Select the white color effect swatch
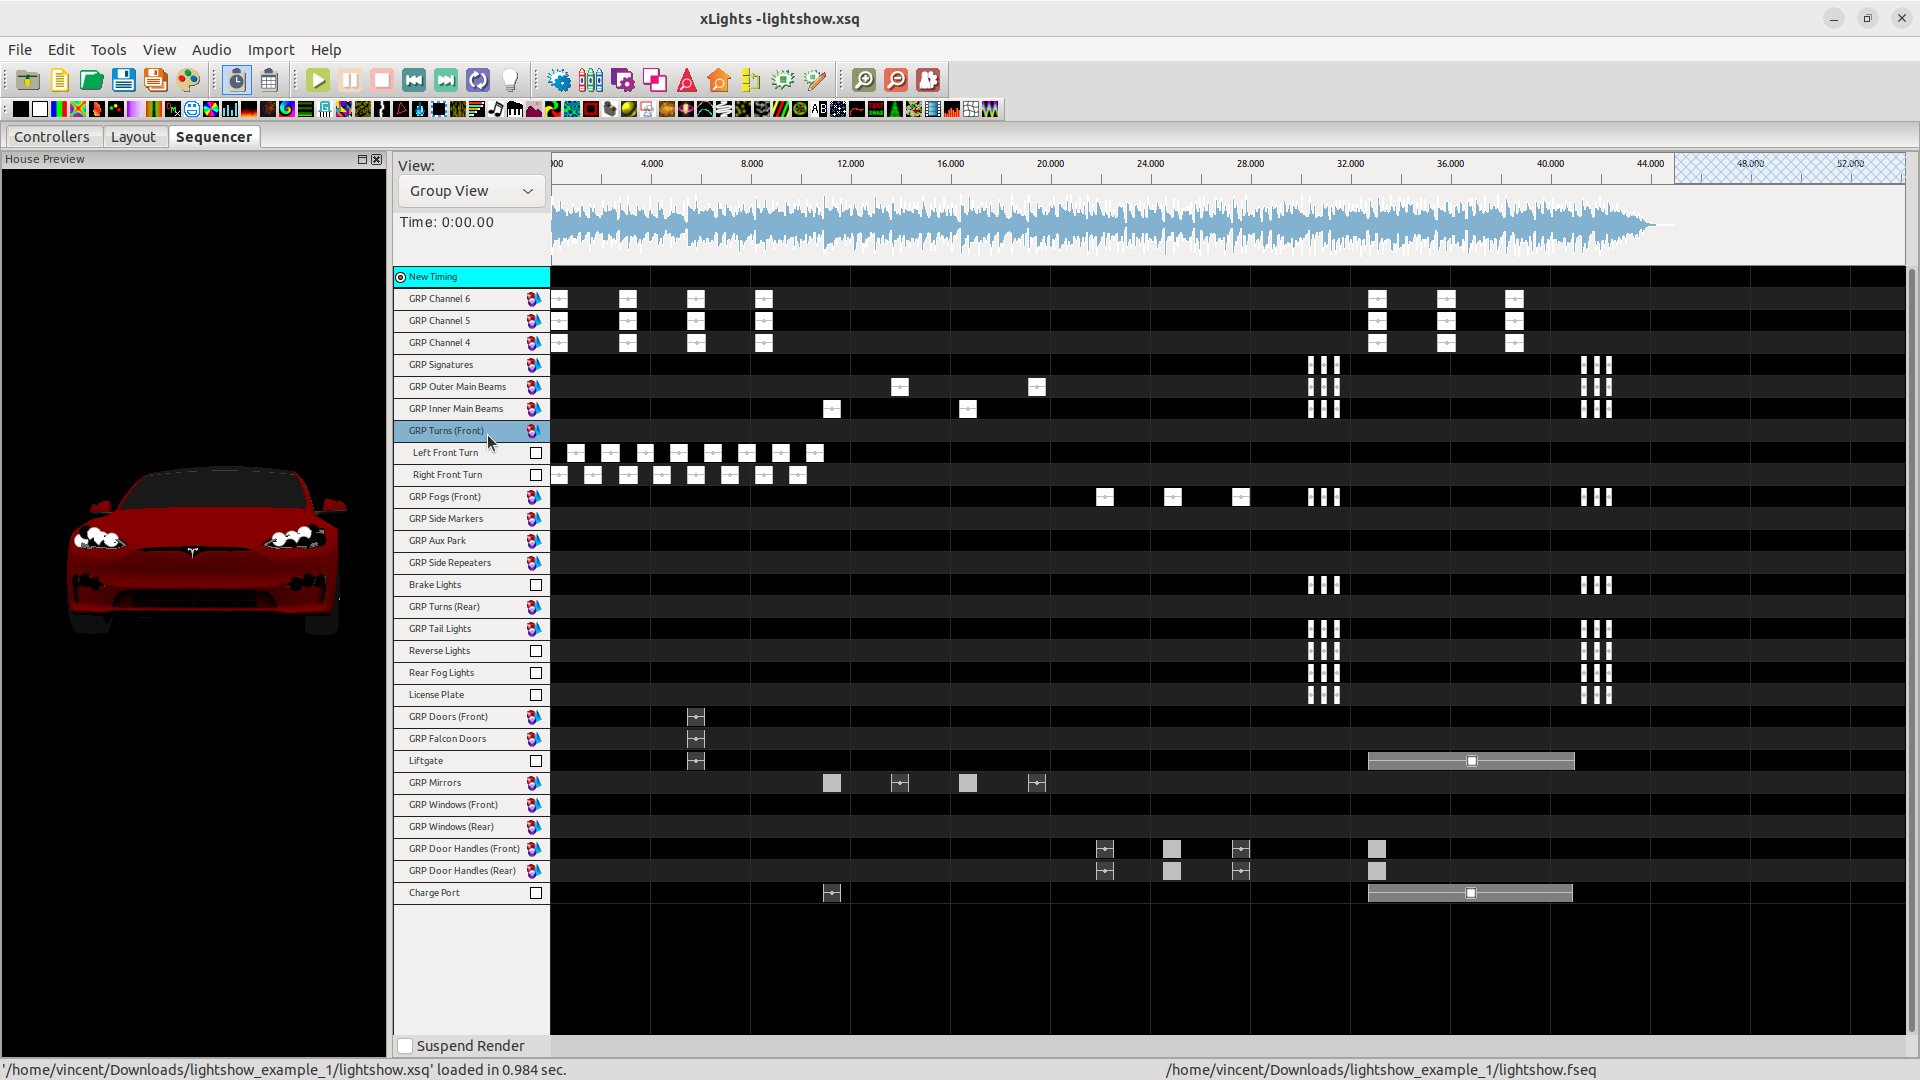Screen dimensions: 1920x1080 [x=40, y=109]
